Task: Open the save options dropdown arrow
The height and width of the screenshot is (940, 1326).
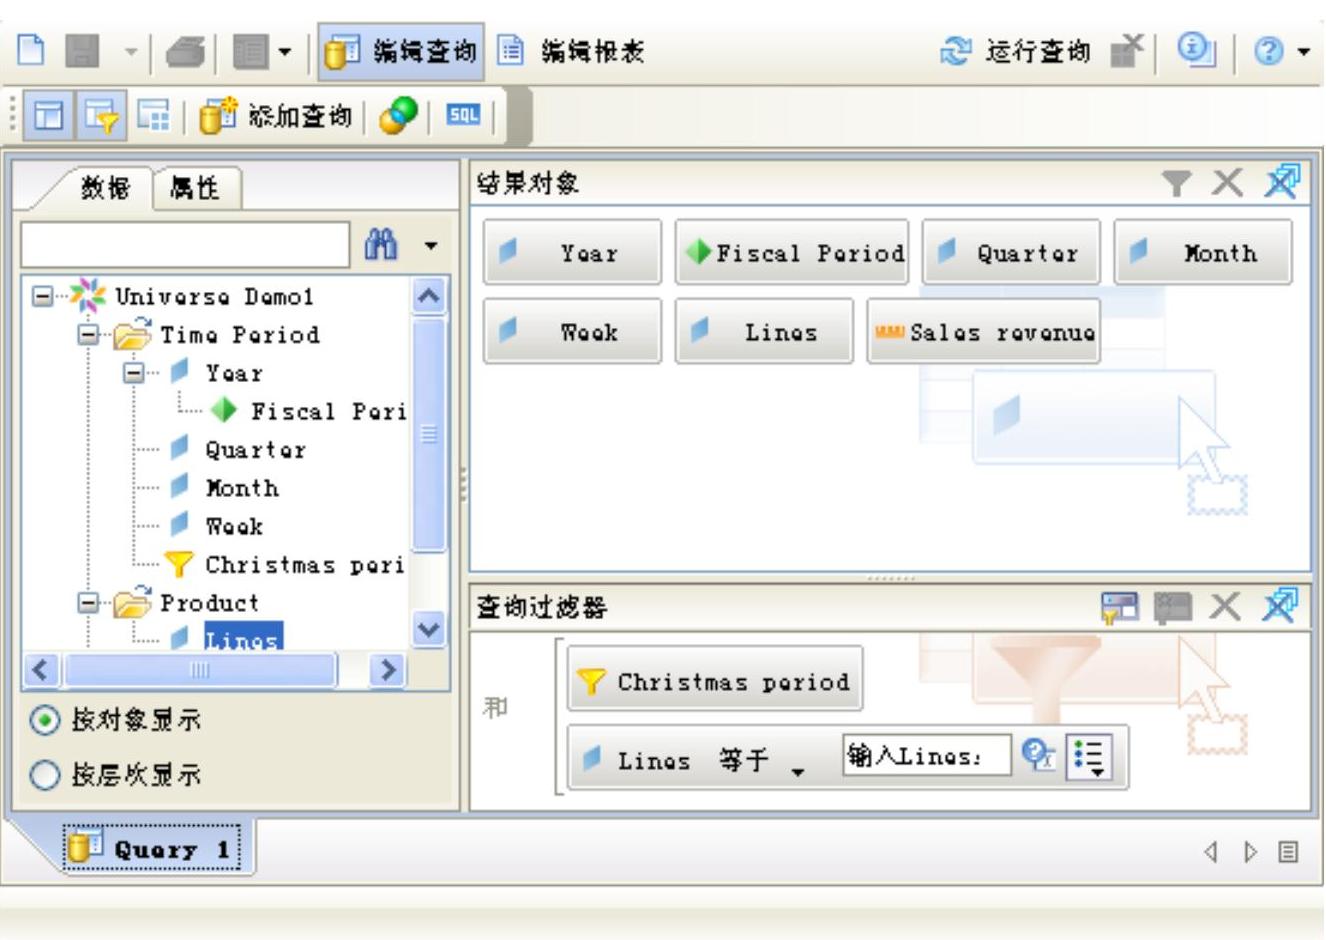Action: coord(131,51)
